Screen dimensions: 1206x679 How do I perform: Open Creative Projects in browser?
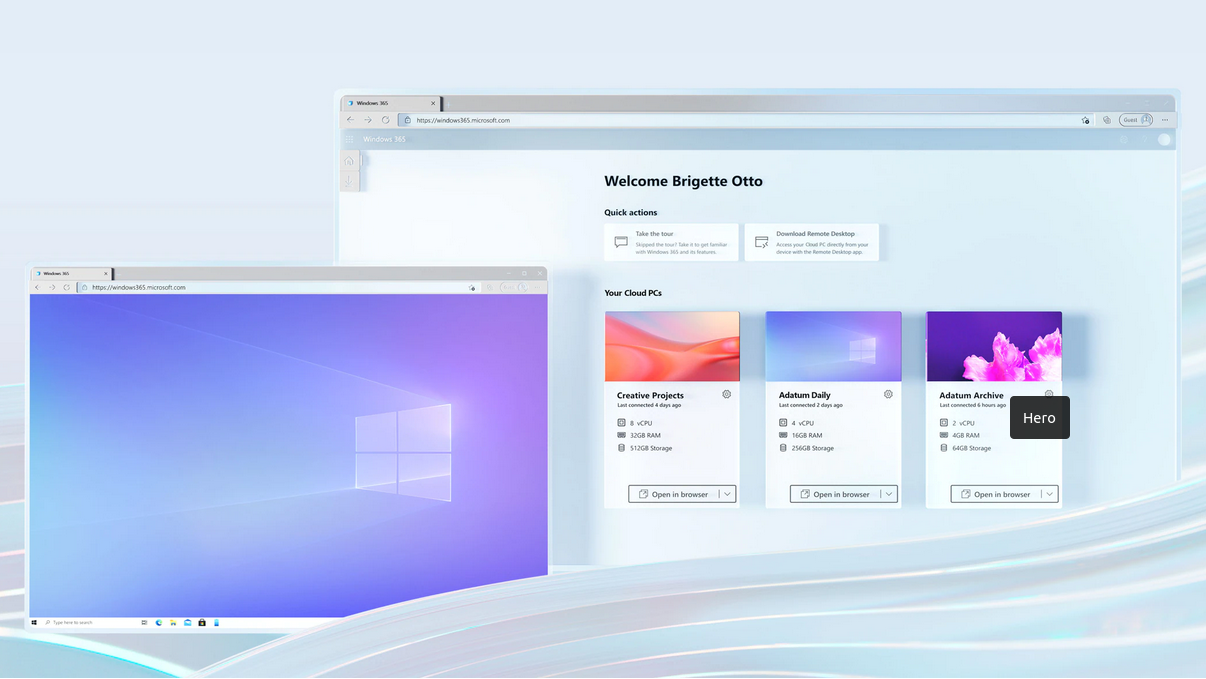(673, 494)
